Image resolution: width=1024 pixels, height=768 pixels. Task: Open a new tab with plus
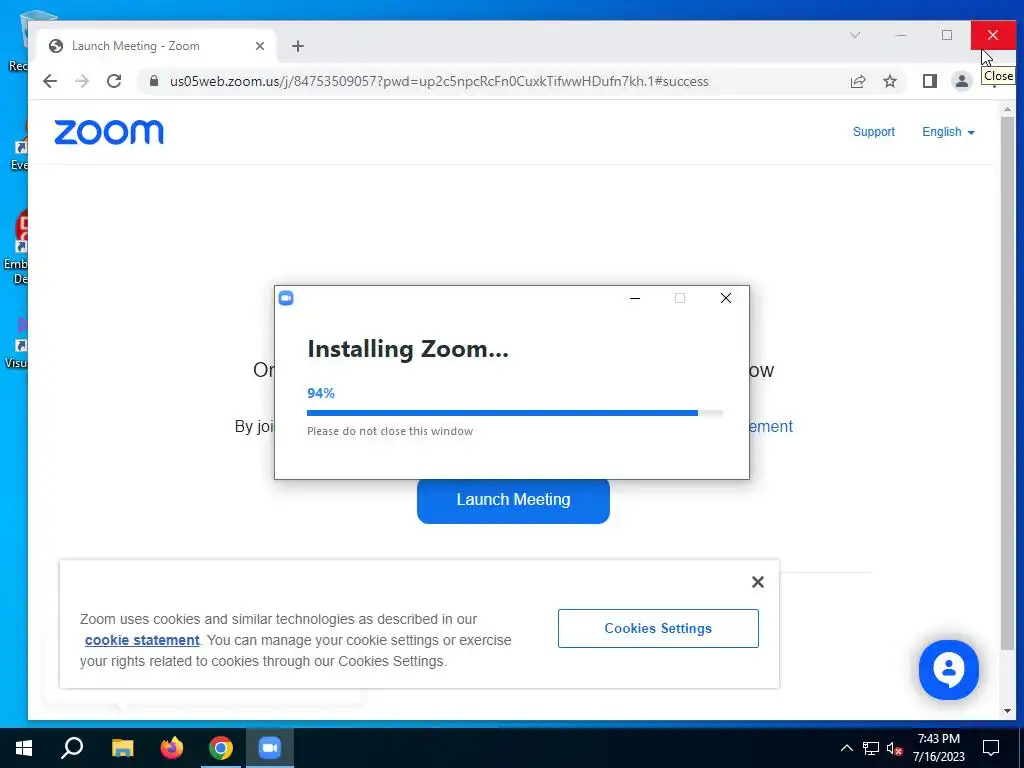(298, 46)
